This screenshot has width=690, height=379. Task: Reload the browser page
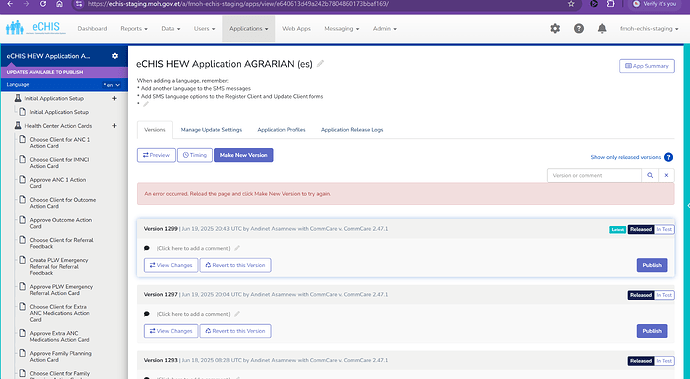pos(43,4)
